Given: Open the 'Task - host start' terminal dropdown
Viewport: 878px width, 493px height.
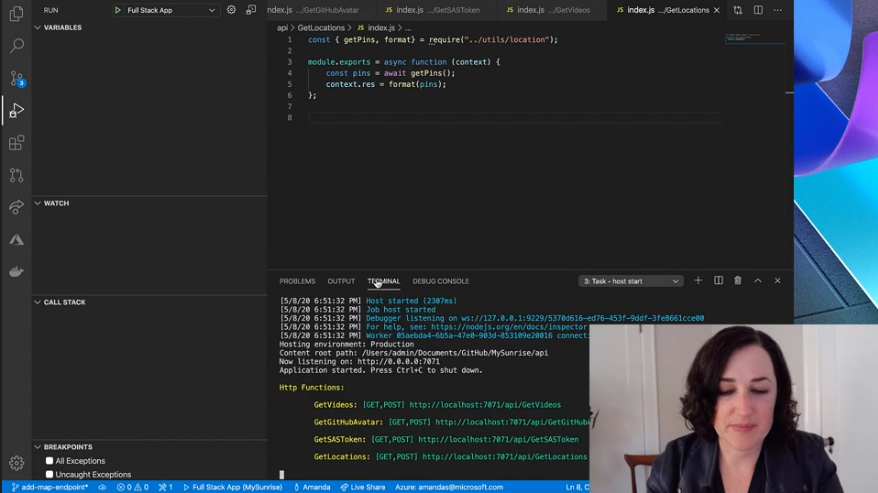Looking at the screenshot, I should point(631,281).
